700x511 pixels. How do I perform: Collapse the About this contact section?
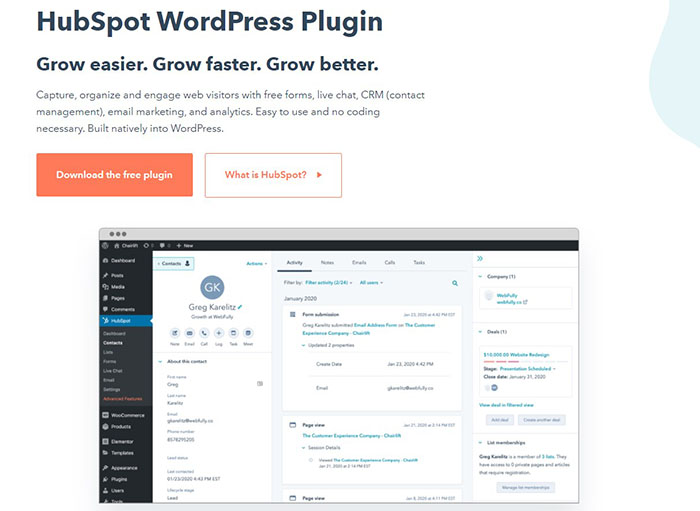(160, 361)
